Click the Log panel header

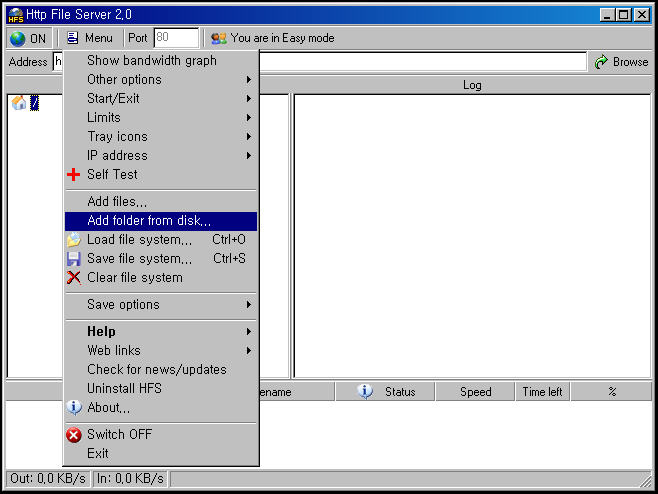(472, 85)
